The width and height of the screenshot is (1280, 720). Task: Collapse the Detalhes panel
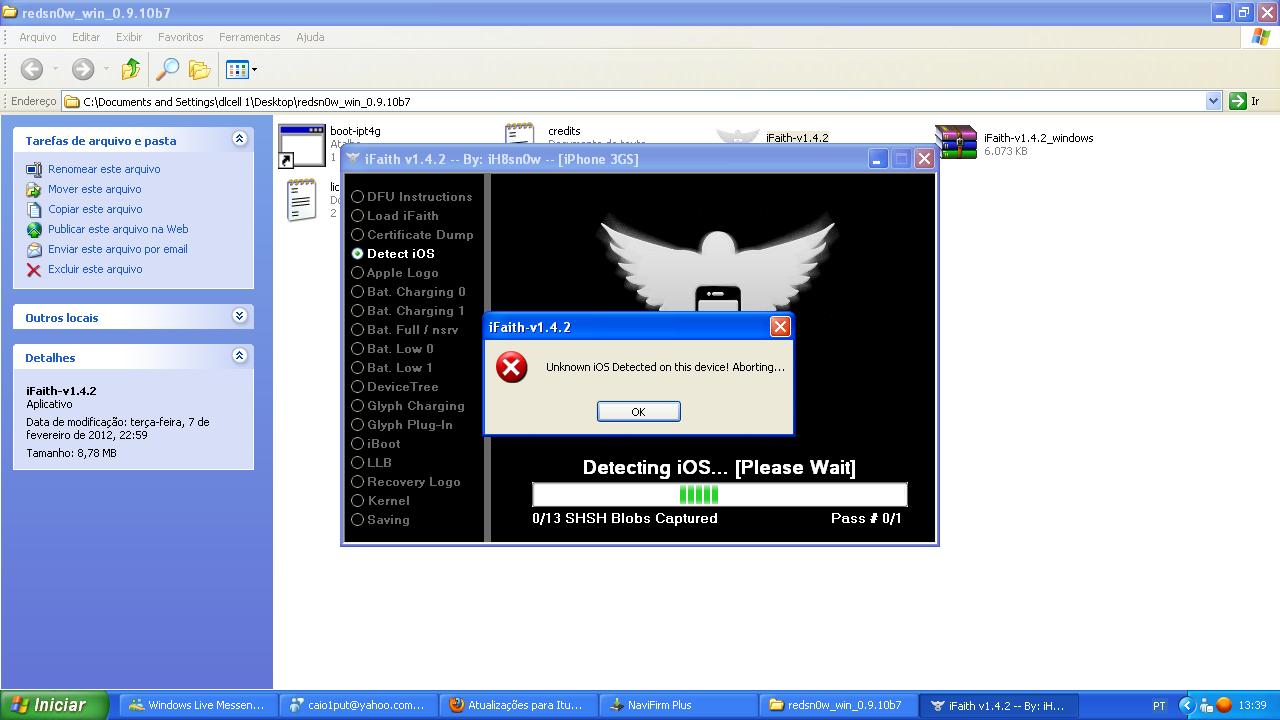[239, 356]
